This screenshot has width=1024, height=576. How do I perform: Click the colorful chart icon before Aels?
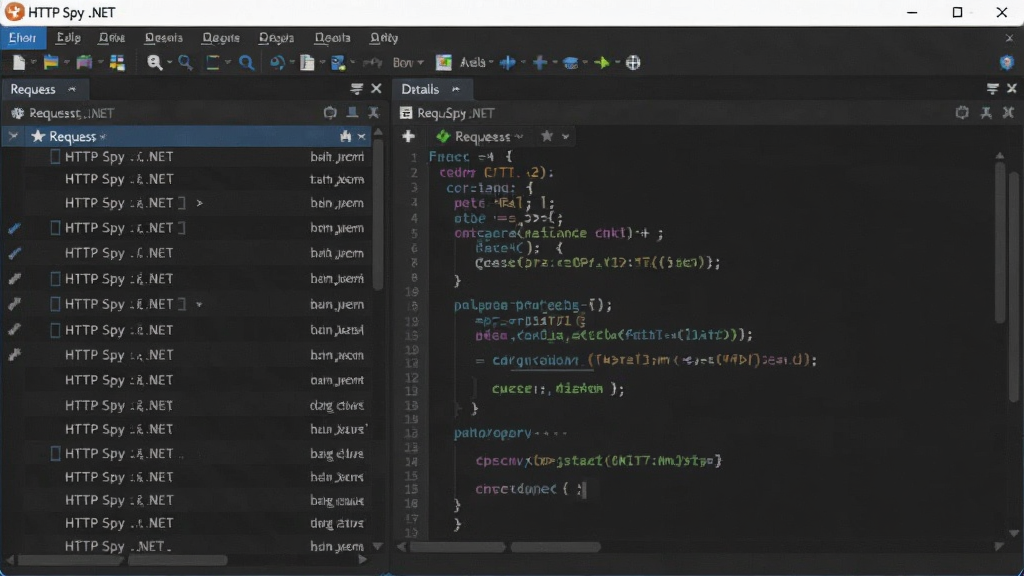443,63
